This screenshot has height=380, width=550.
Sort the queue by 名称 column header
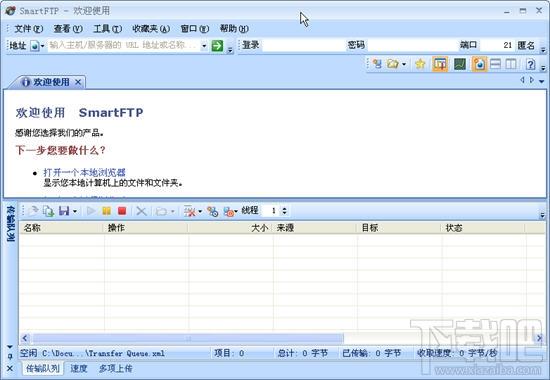tap(62, 228)
